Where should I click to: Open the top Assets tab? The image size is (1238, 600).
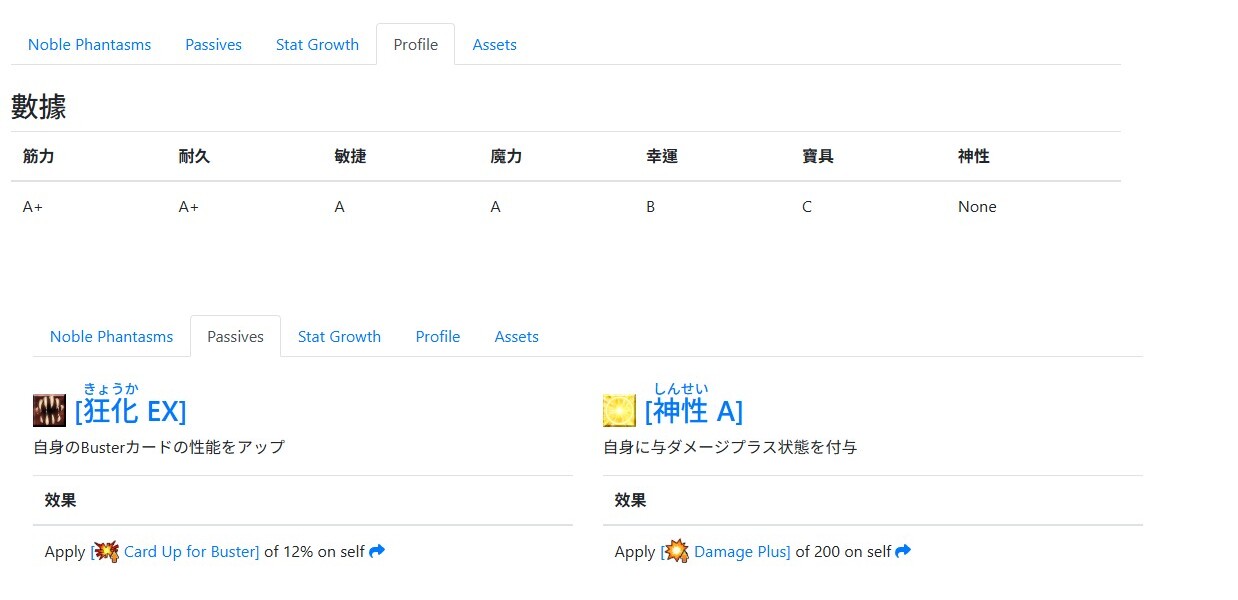[495, 44]
